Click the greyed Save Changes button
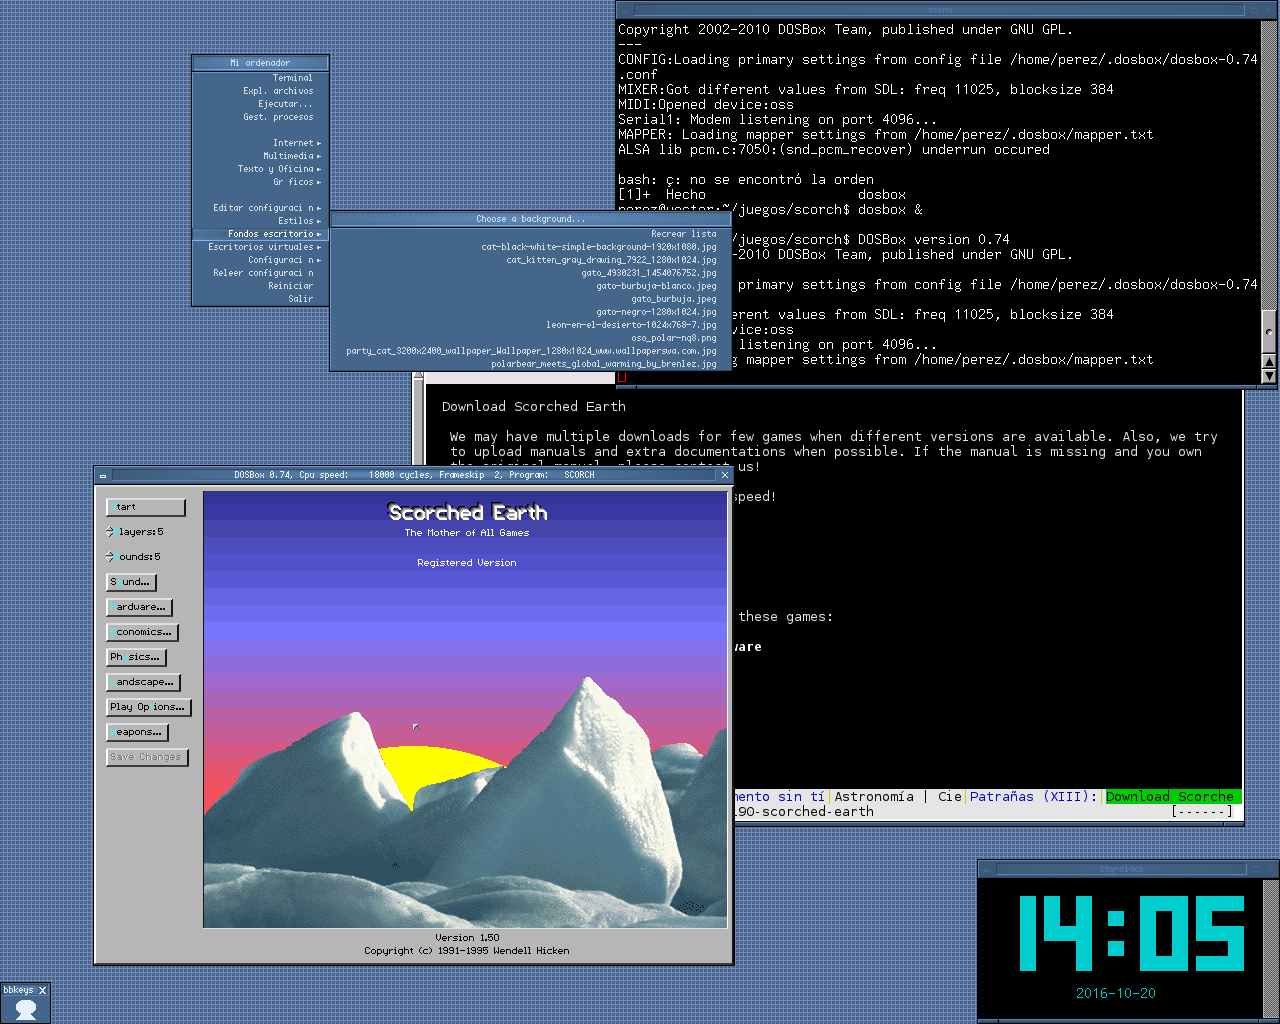The image size is (1280, 1024). [x=147, y=757]
